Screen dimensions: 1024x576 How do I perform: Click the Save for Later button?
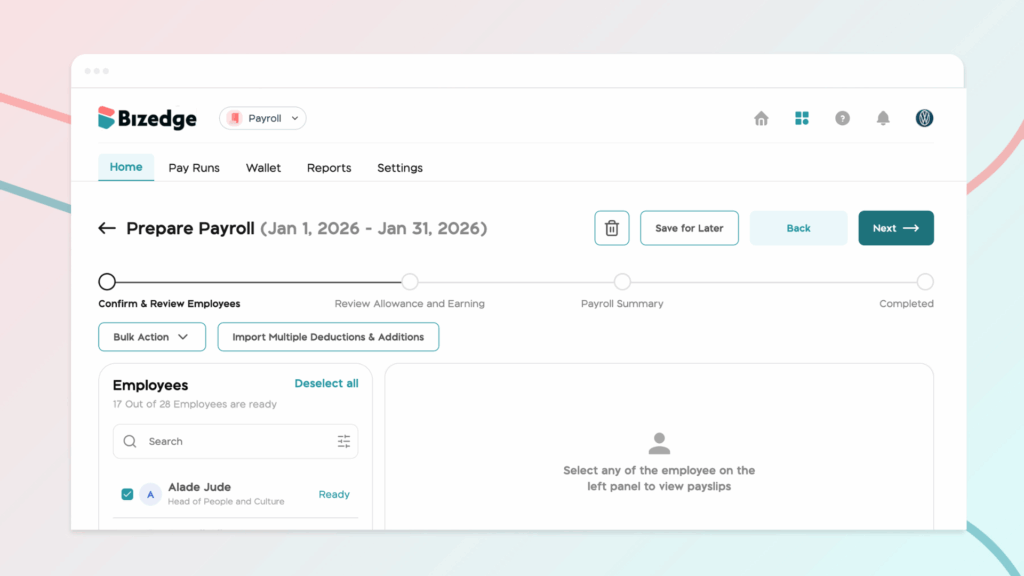pos(689,228)
